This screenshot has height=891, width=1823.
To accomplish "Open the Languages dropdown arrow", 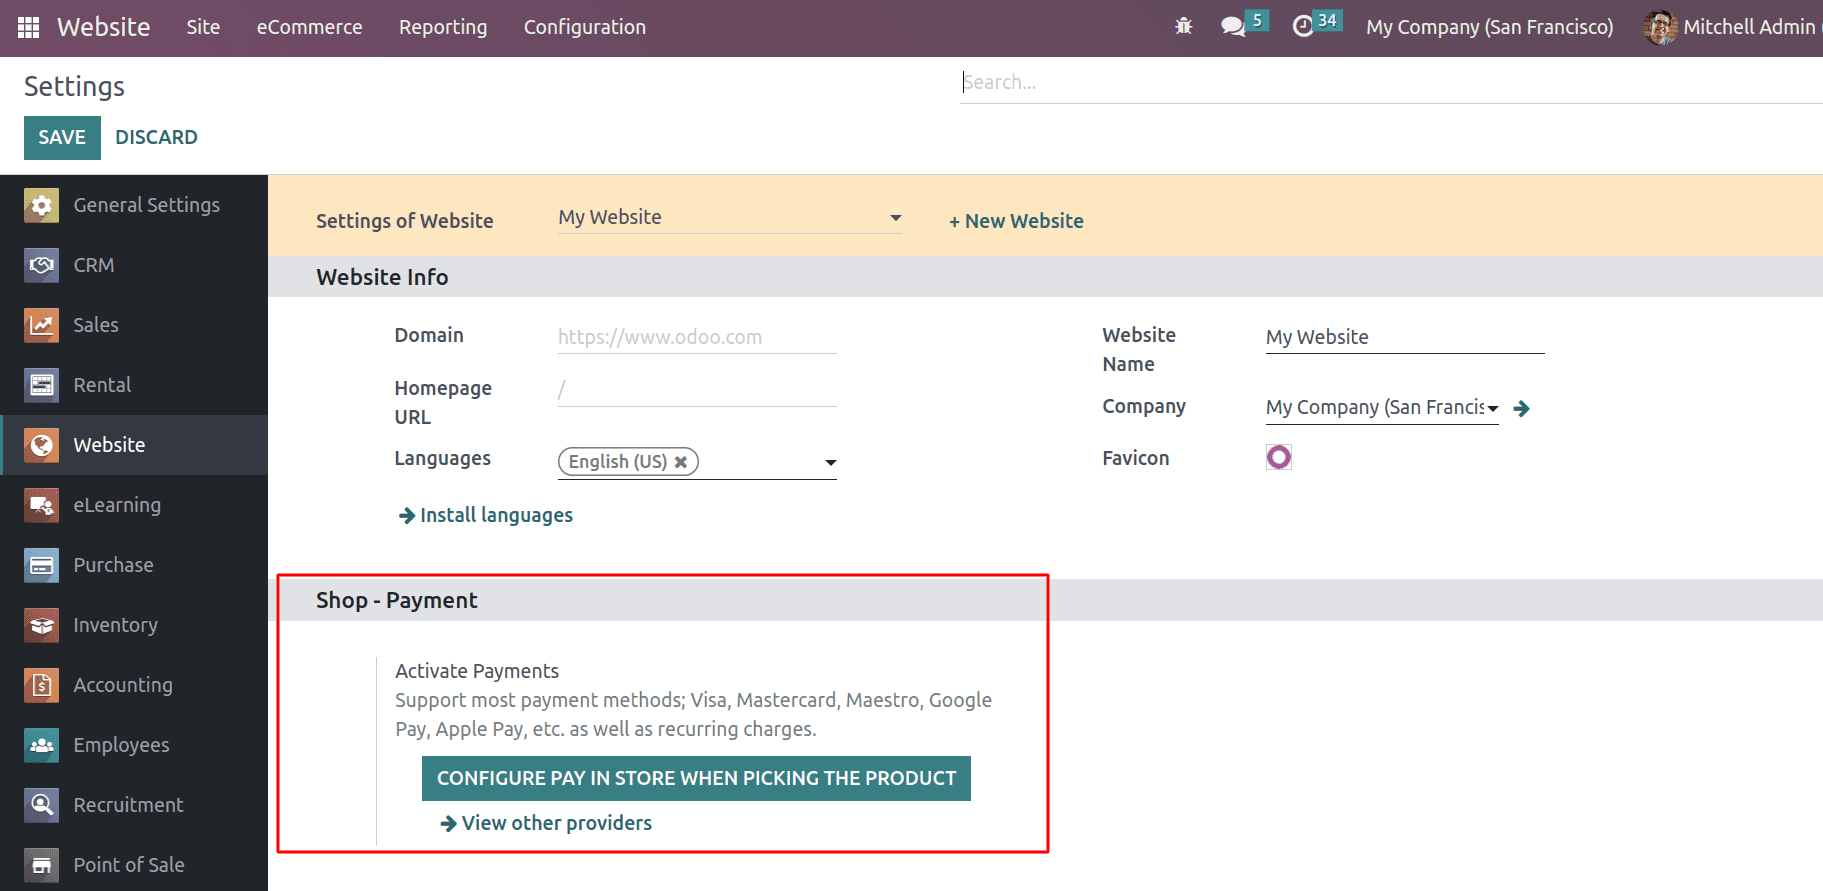I will [x=830, y=462].
